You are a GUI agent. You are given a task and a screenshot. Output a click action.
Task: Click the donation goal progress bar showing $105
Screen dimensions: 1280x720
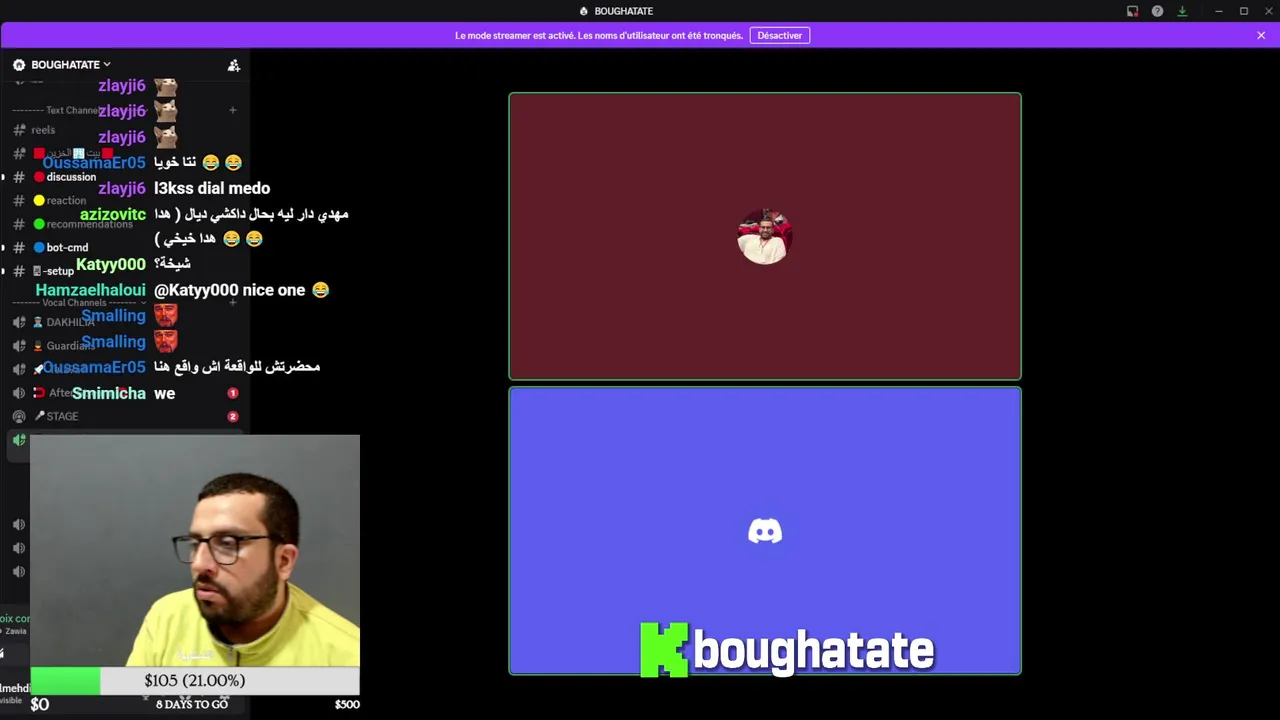(195, 681)
